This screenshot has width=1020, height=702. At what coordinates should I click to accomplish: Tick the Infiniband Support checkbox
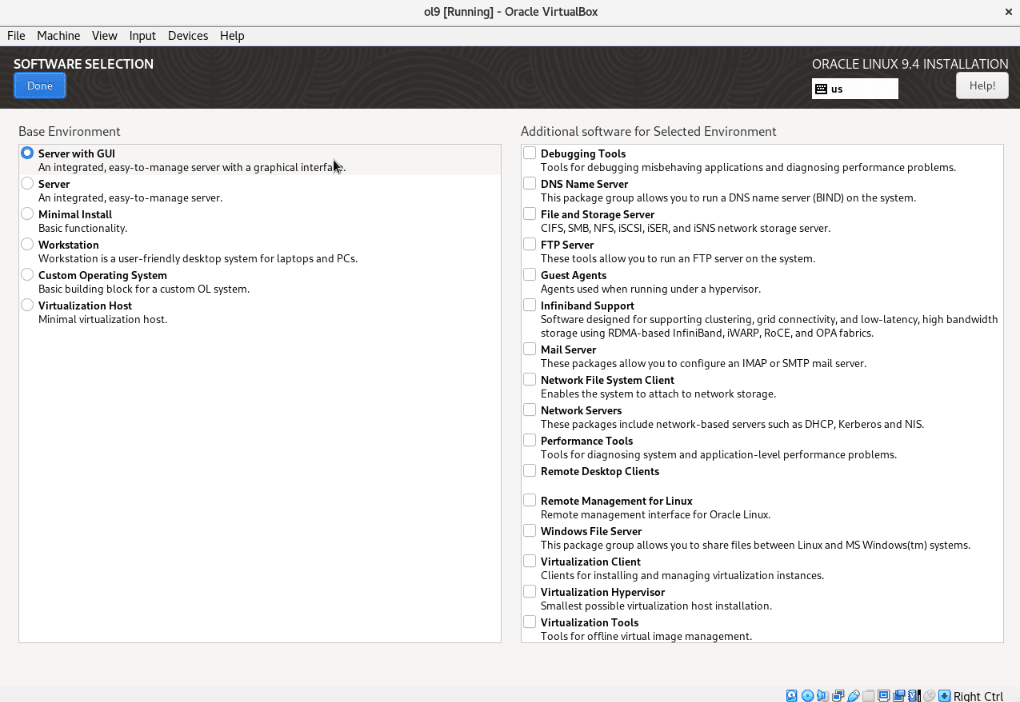[530, 304]
